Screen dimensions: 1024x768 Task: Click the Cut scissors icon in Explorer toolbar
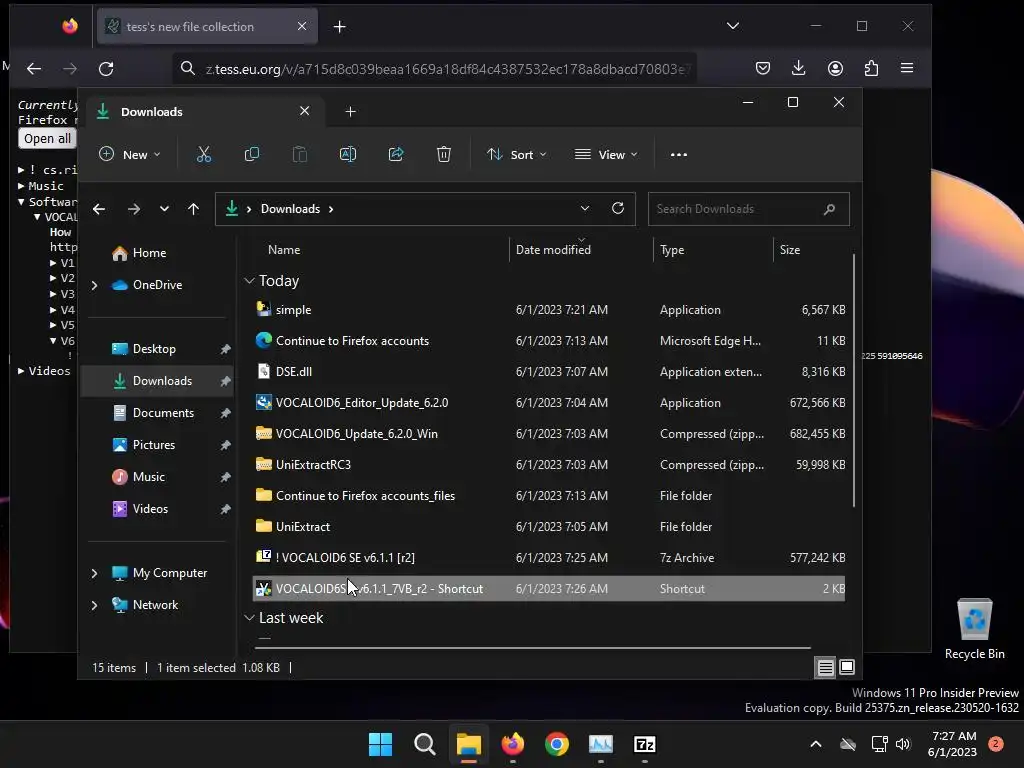tap(204, 154)
